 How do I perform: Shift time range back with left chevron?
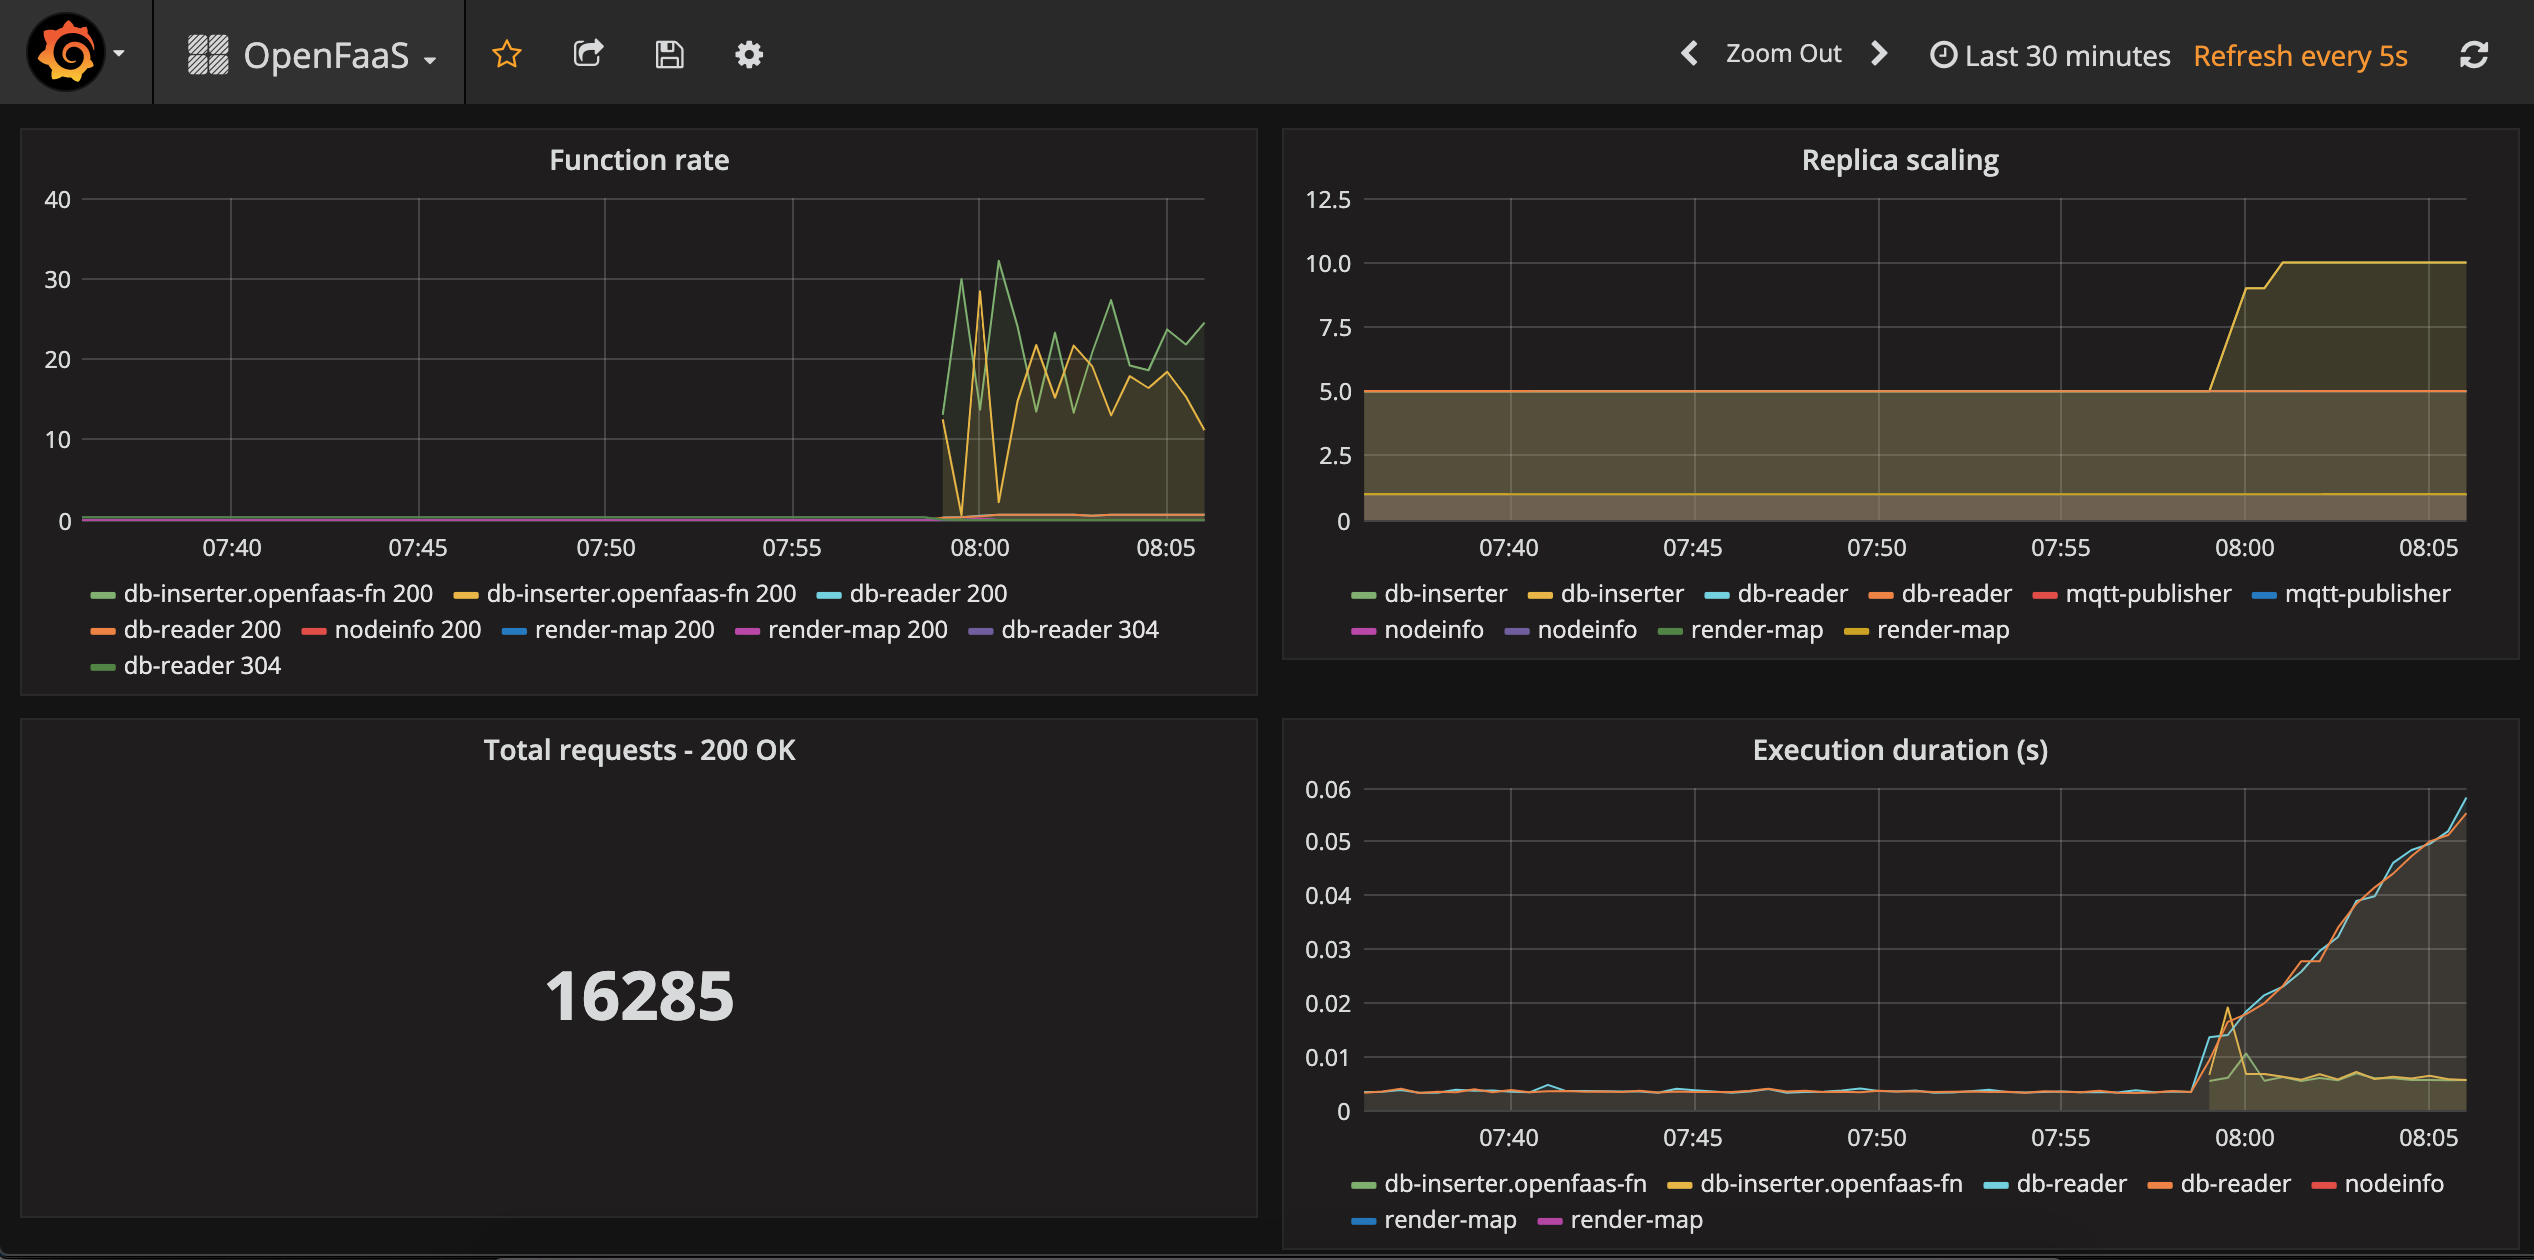[x=1690, y=53]
